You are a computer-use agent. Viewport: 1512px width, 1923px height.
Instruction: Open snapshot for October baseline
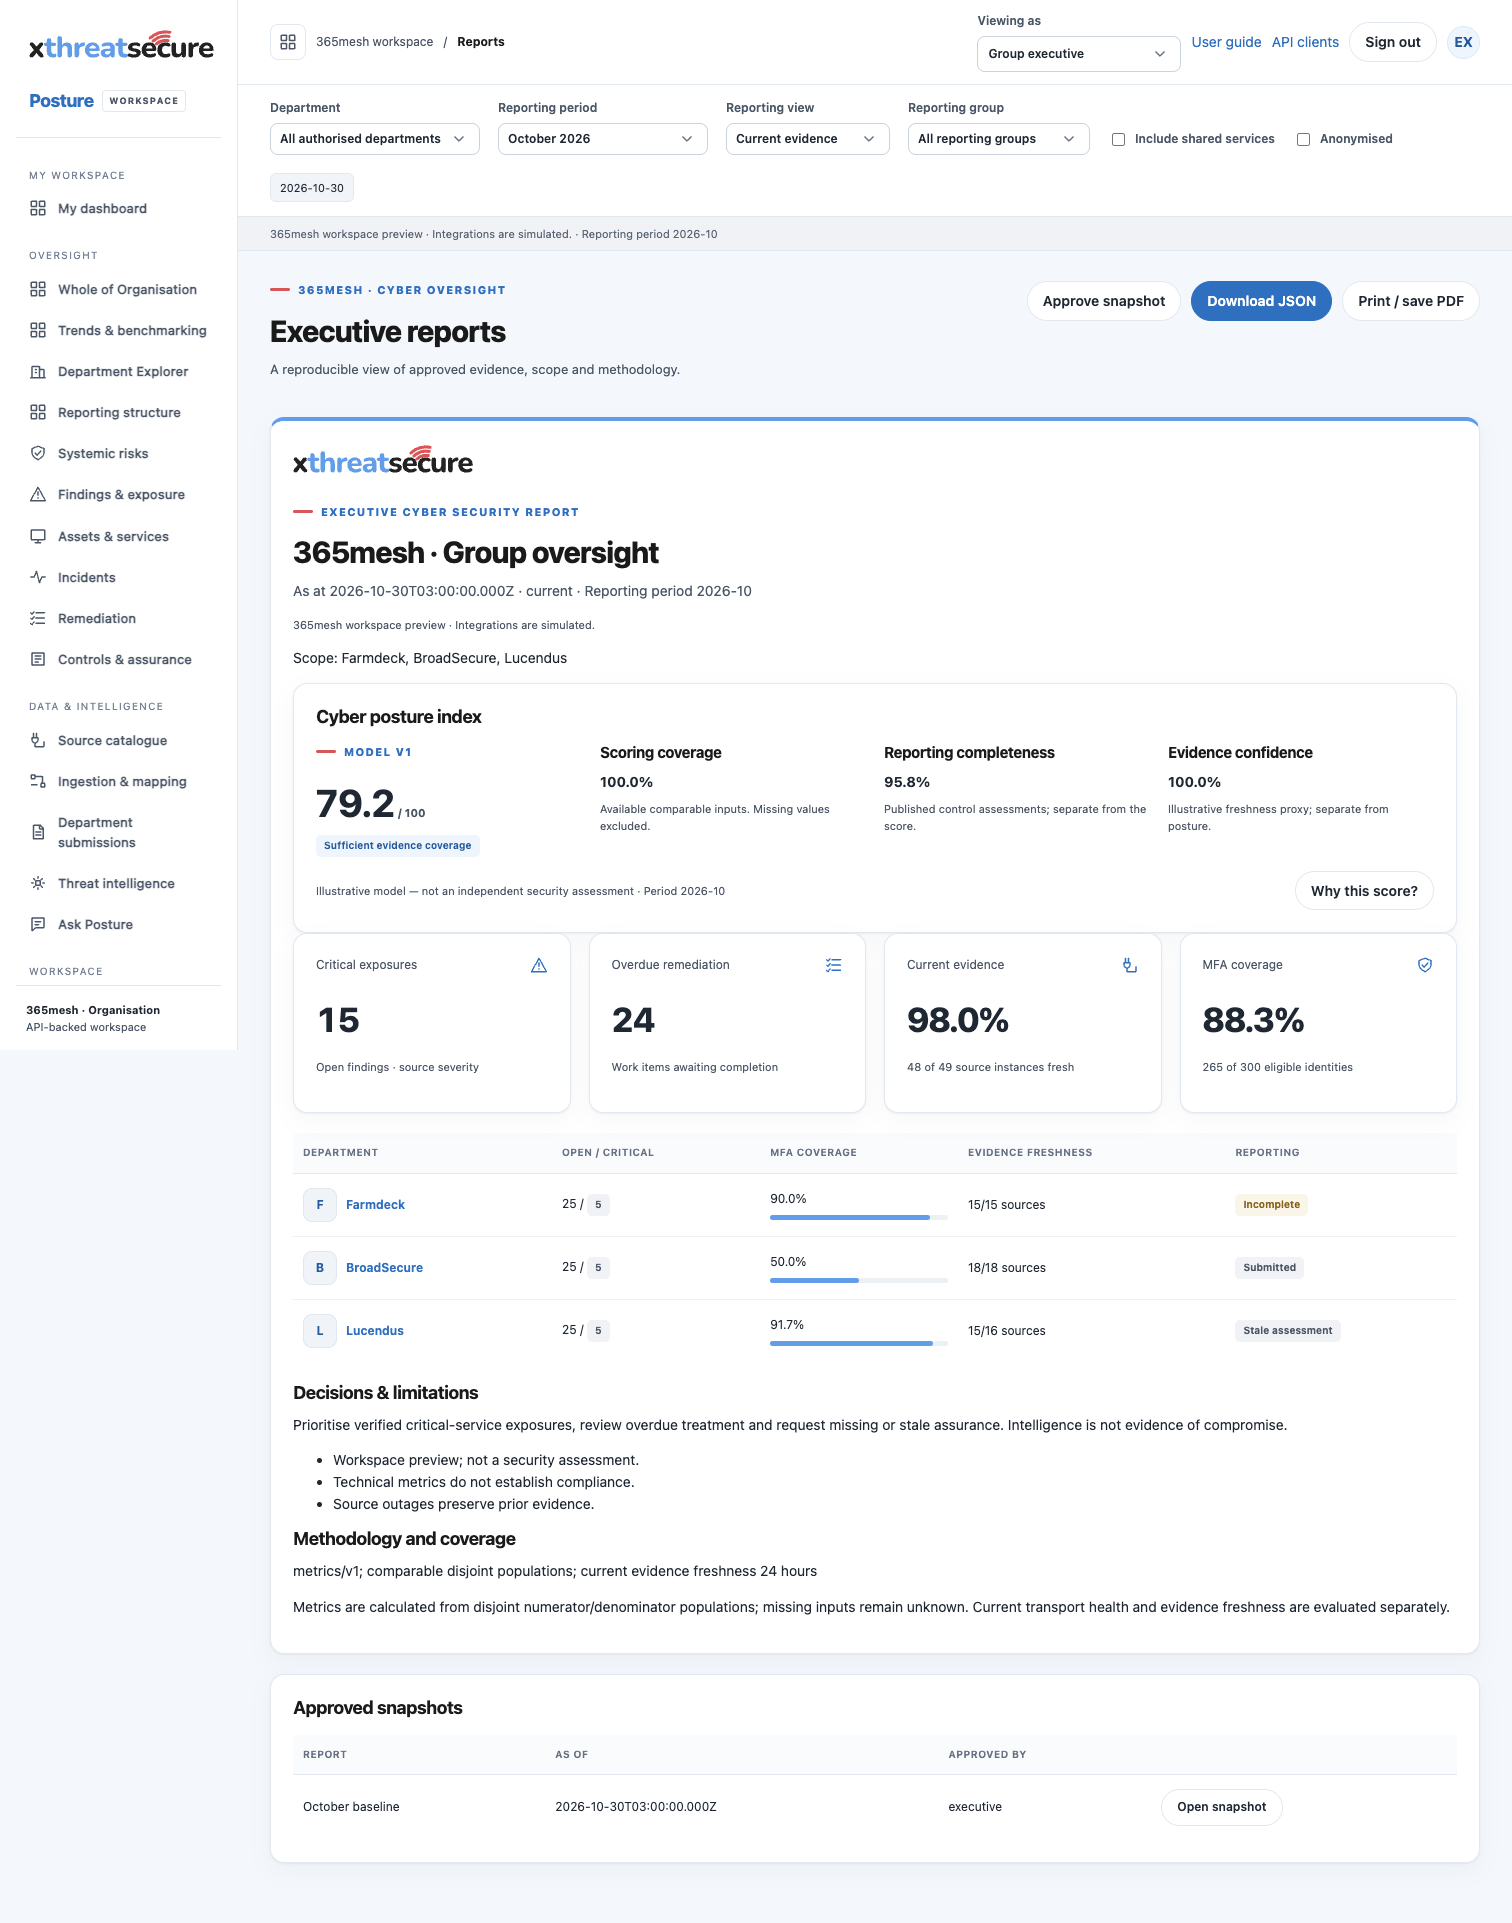click(x=1221, y=1807)
